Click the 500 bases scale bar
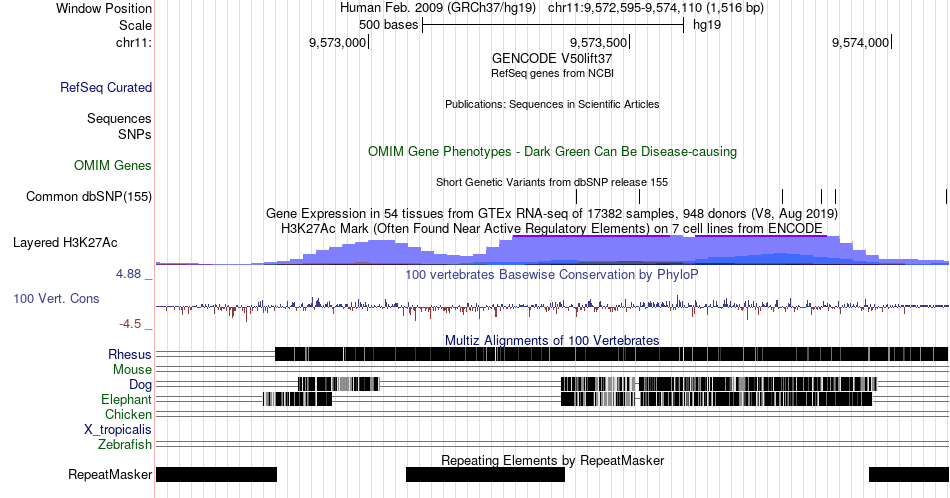The image size is (950, 498). 553,25
